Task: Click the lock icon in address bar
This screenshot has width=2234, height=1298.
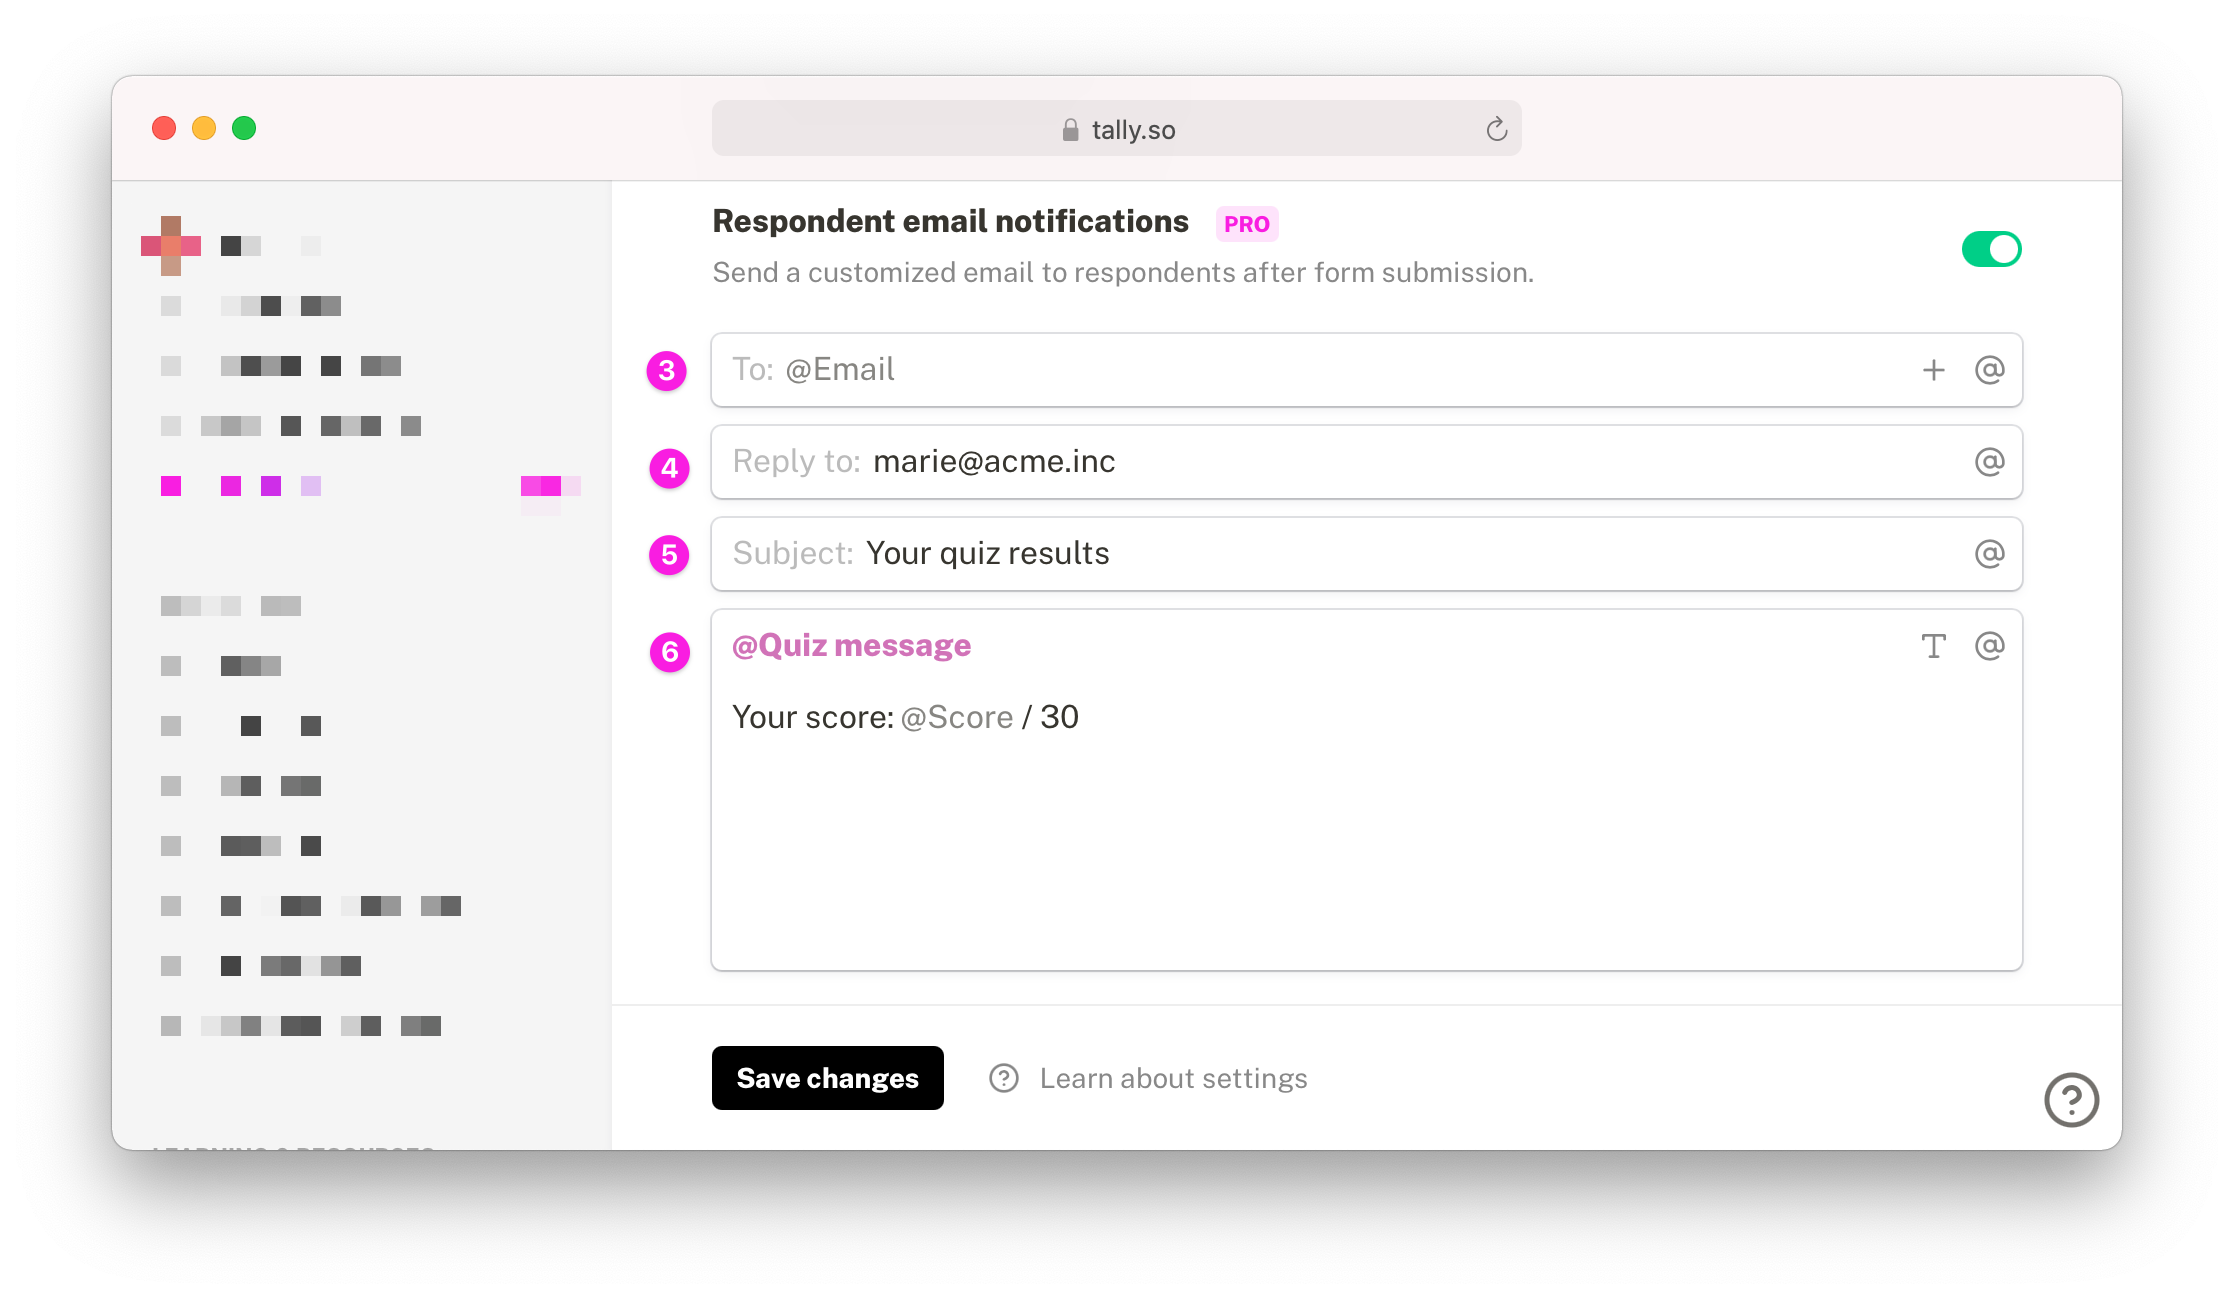Action: 1070,130
